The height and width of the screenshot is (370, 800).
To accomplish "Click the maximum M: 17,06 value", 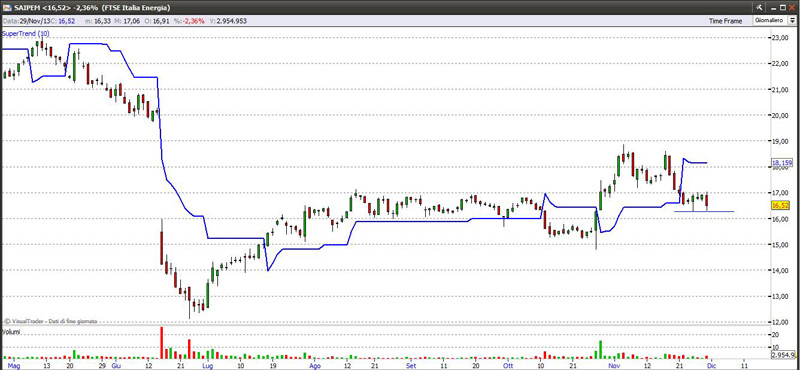I will coord(132,21).
